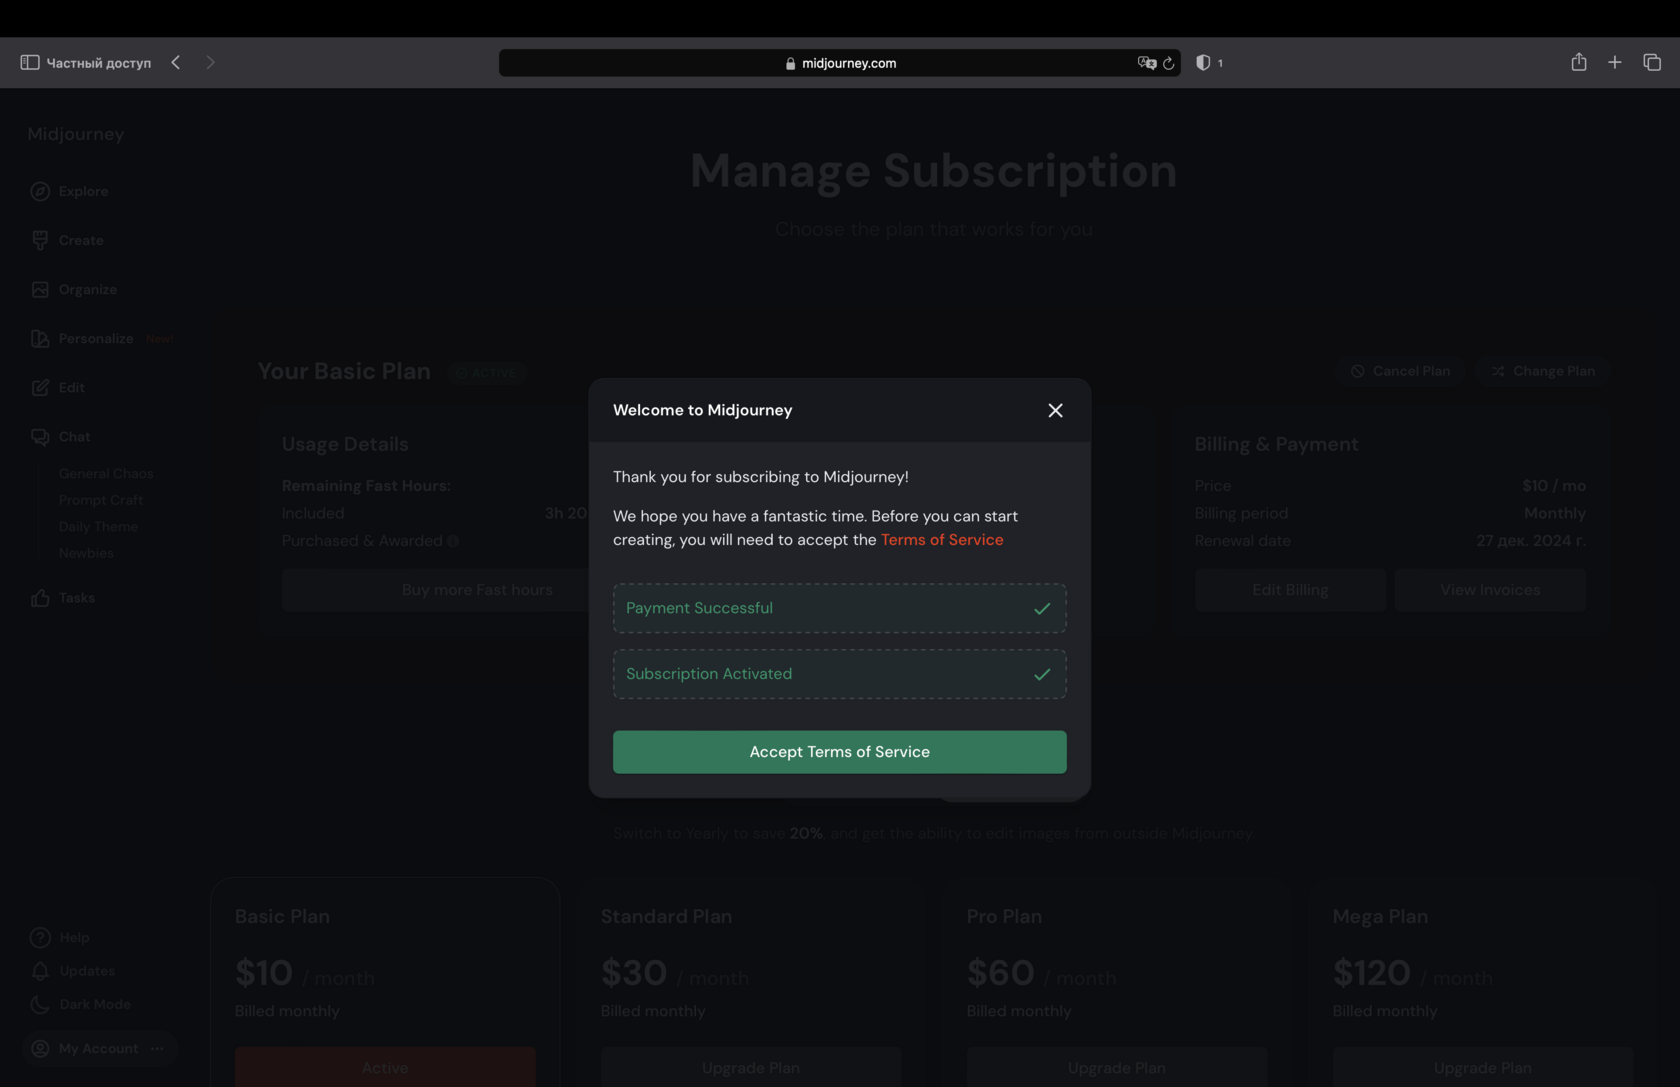Click Upgrade Plan under Pro Plan

coord(1117,1067)
